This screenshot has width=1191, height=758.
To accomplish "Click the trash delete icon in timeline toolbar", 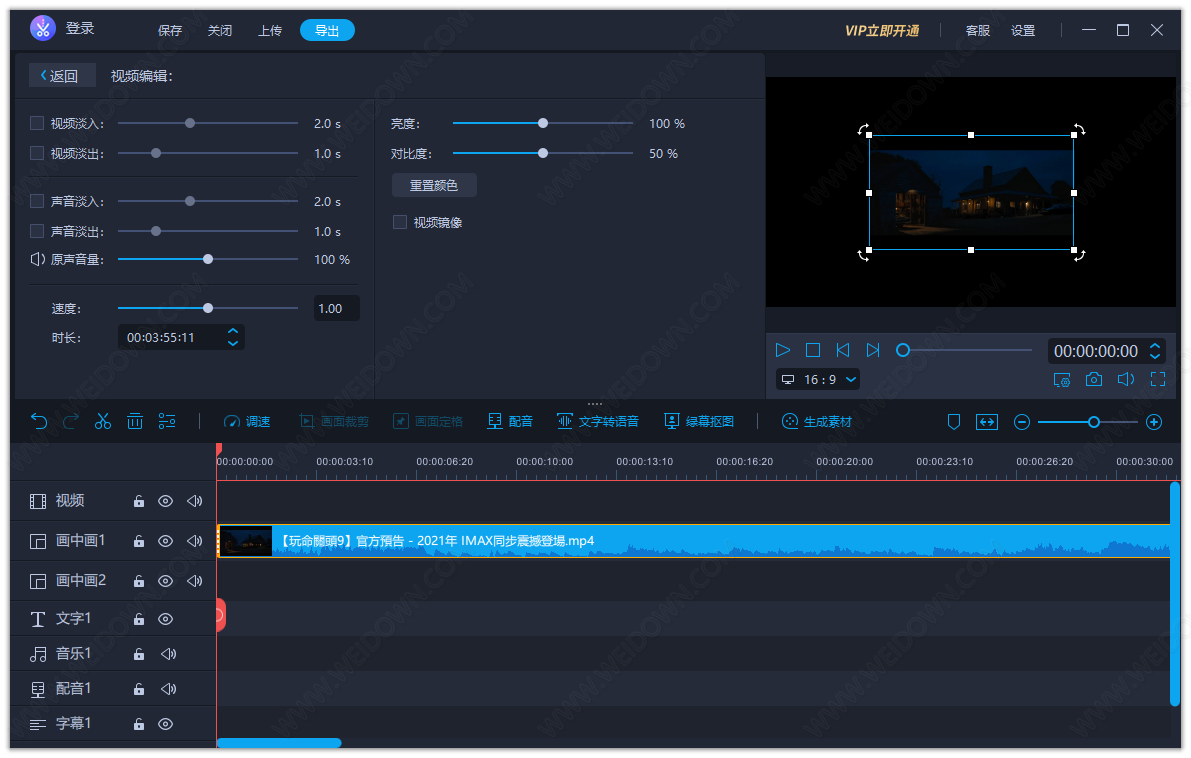I will [135, 421].
